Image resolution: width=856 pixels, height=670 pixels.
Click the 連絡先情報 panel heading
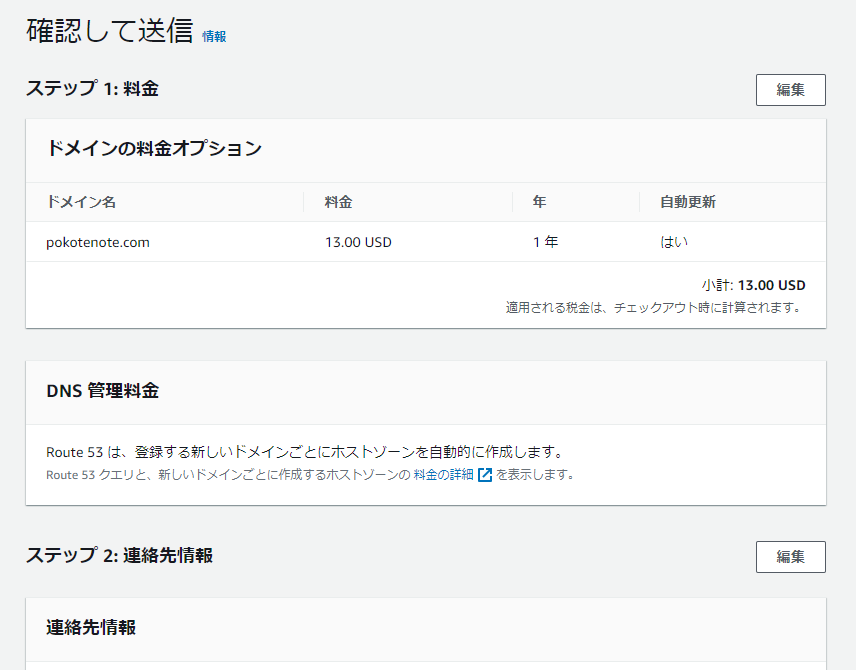91,627
